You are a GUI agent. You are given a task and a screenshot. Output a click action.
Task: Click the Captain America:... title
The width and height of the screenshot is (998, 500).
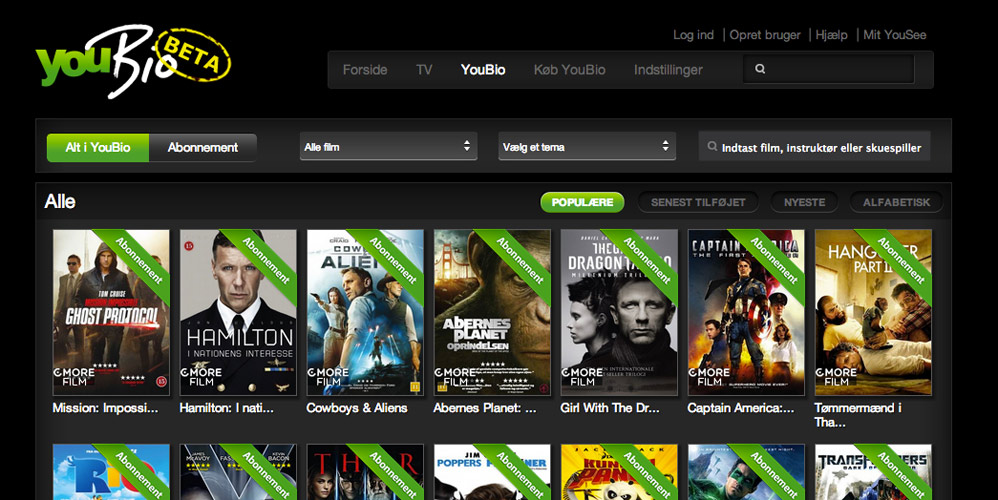point(741,408)
